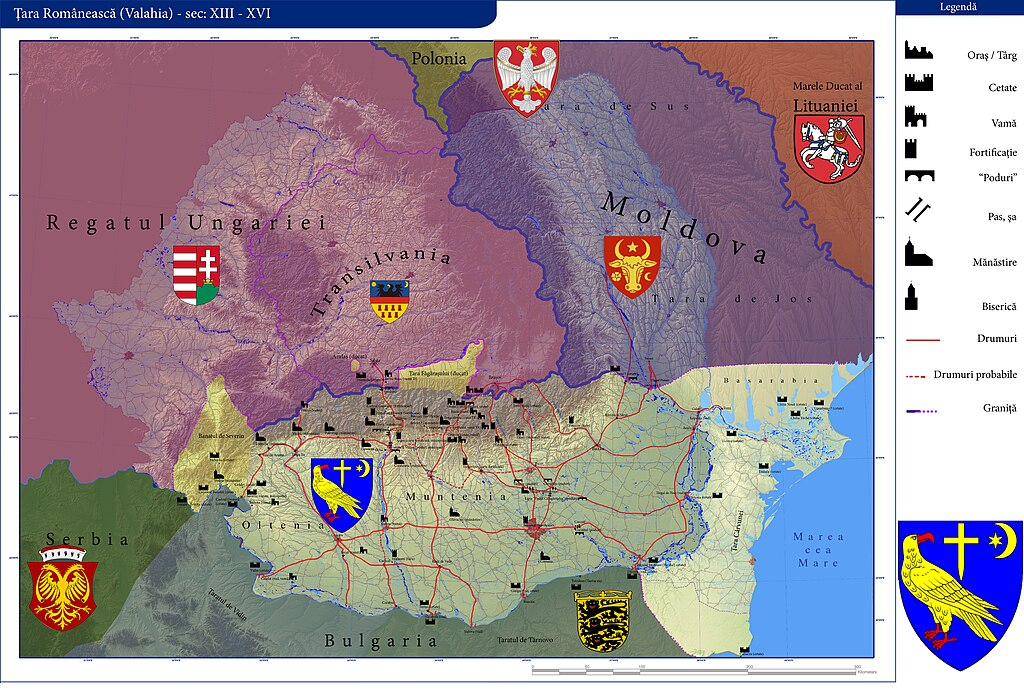This screenshot has width=1024, height=692.
Task: Click the Serbia label
Action: (x=88, y=539)
